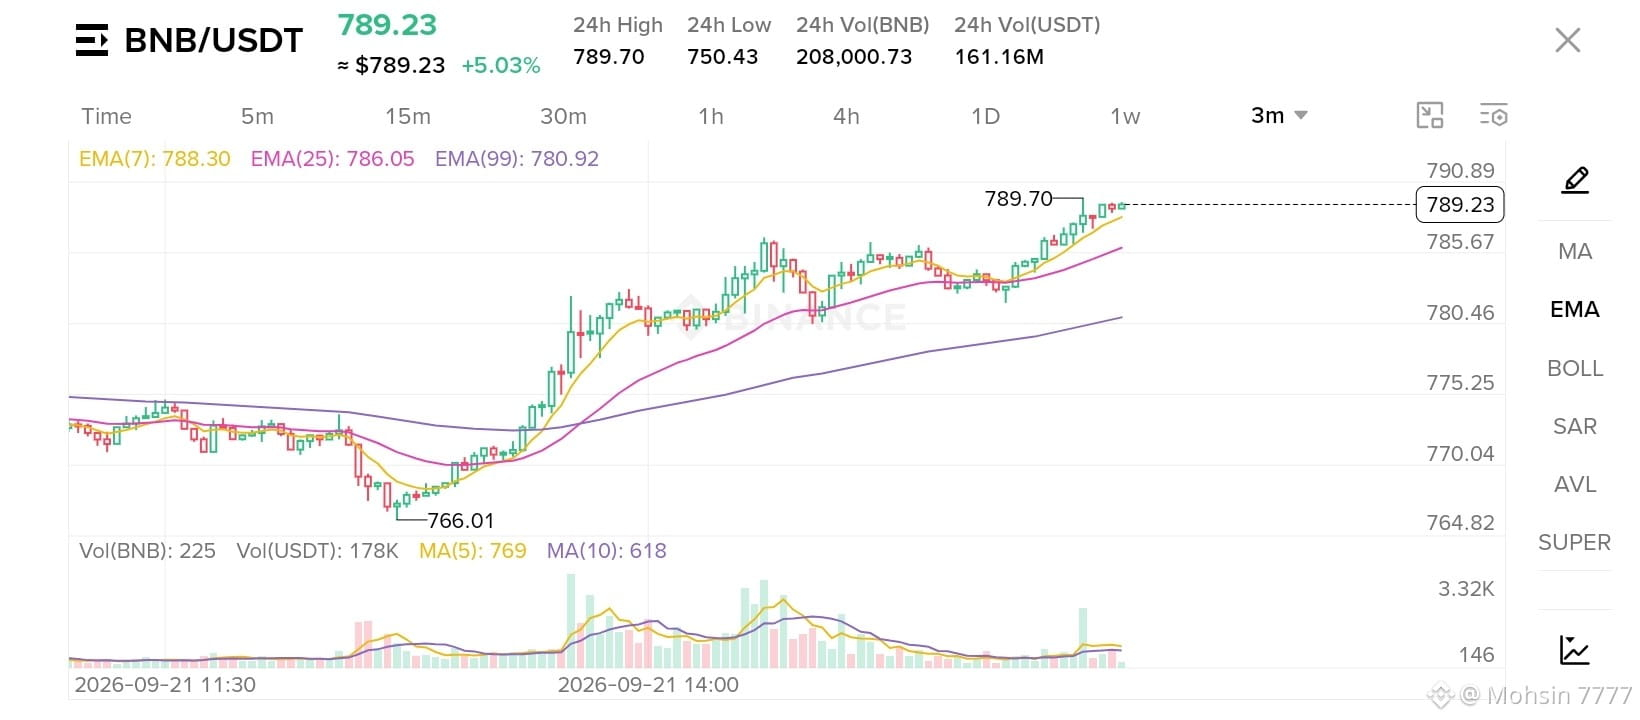Image resolution: width=1640 pixels, height=720 pixels.
Task: Select the 1D timeframe
Action: point(986,116)
